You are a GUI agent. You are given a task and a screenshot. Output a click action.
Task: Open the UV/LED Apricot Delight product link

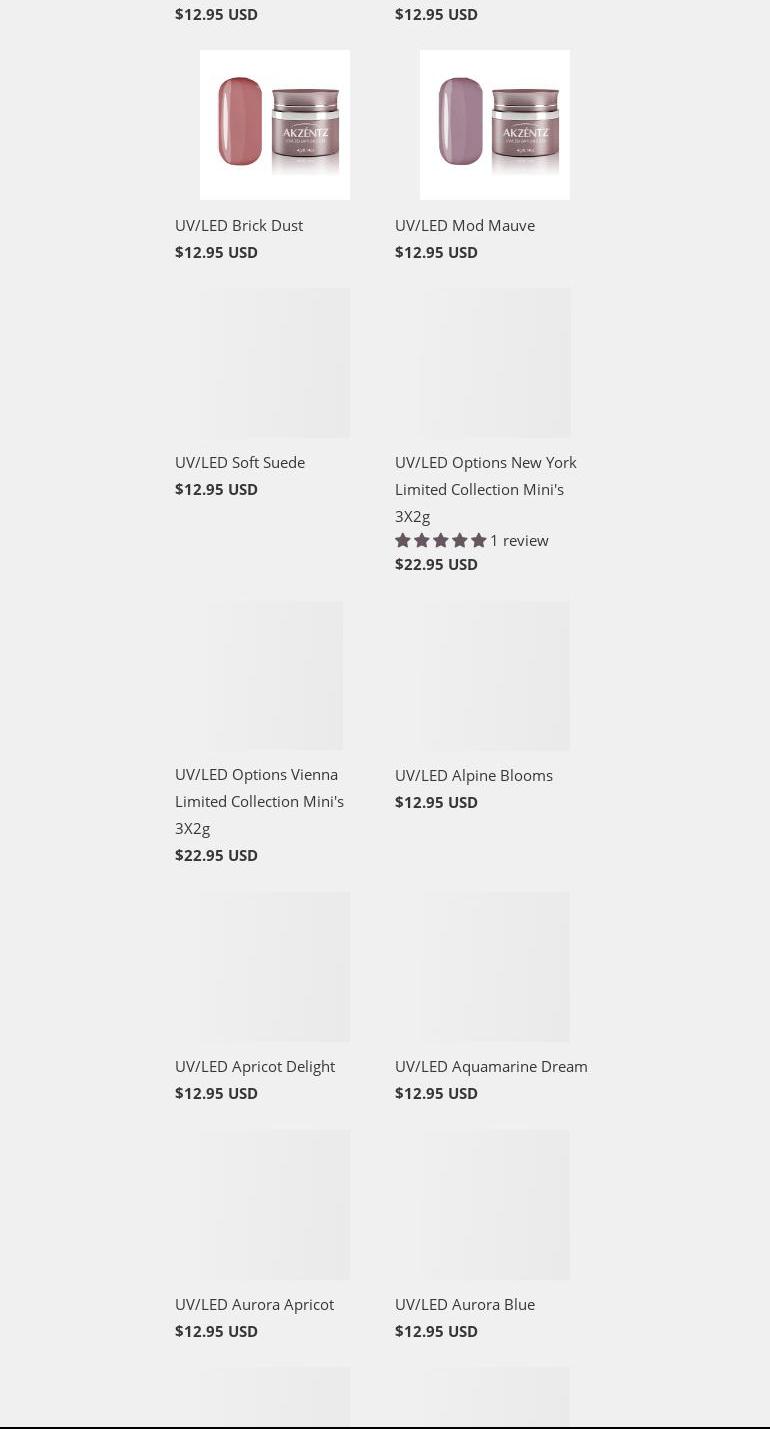click(255, 1066)
